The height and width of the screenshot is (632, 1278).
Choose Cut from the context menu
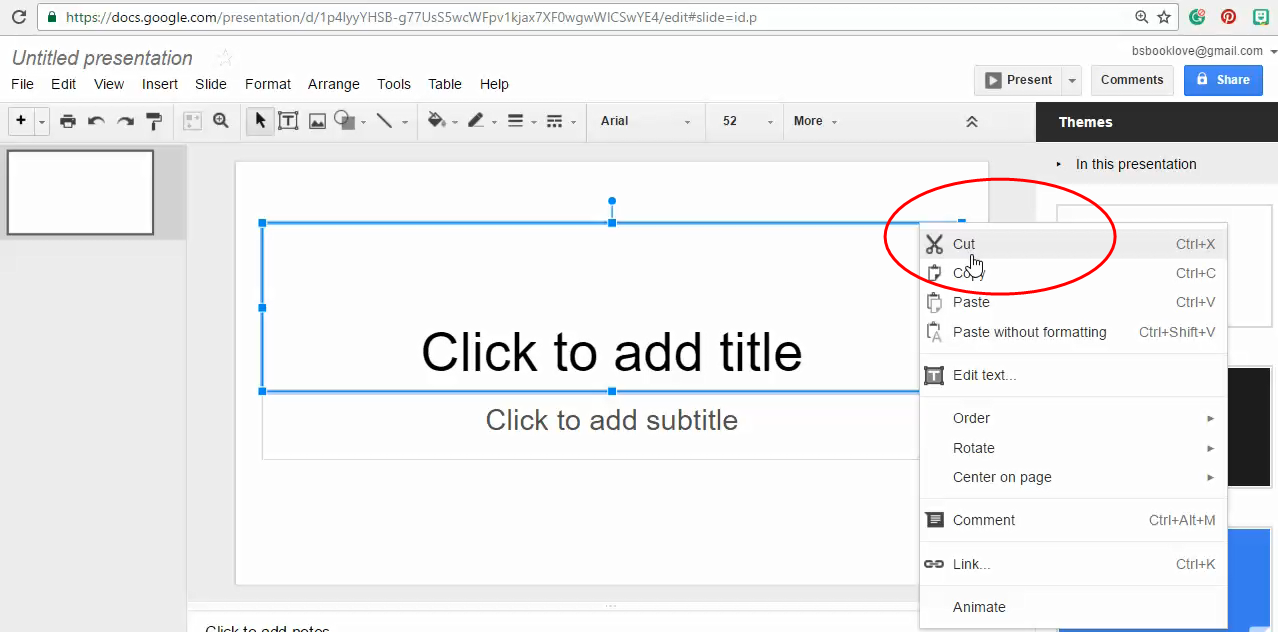(964, 243)
